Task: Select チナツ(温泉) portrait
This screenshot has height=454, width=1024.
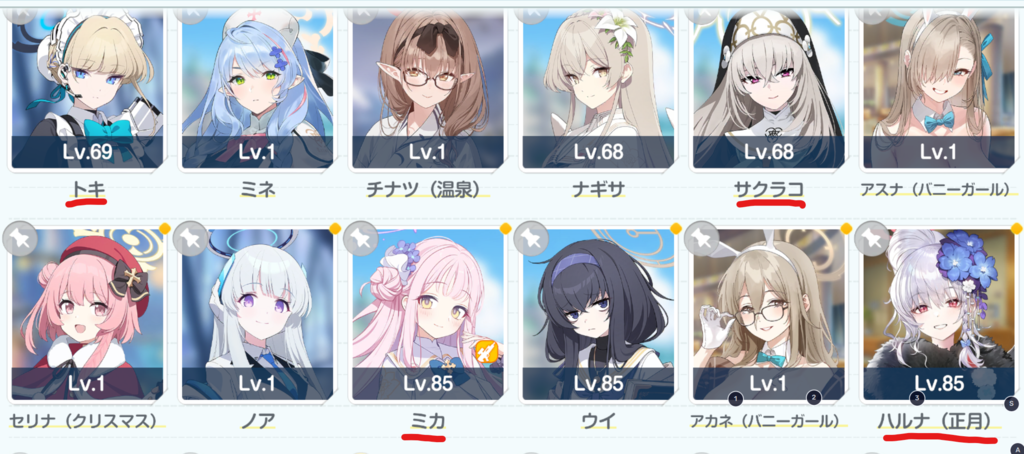Action: [x=428, y=89]
